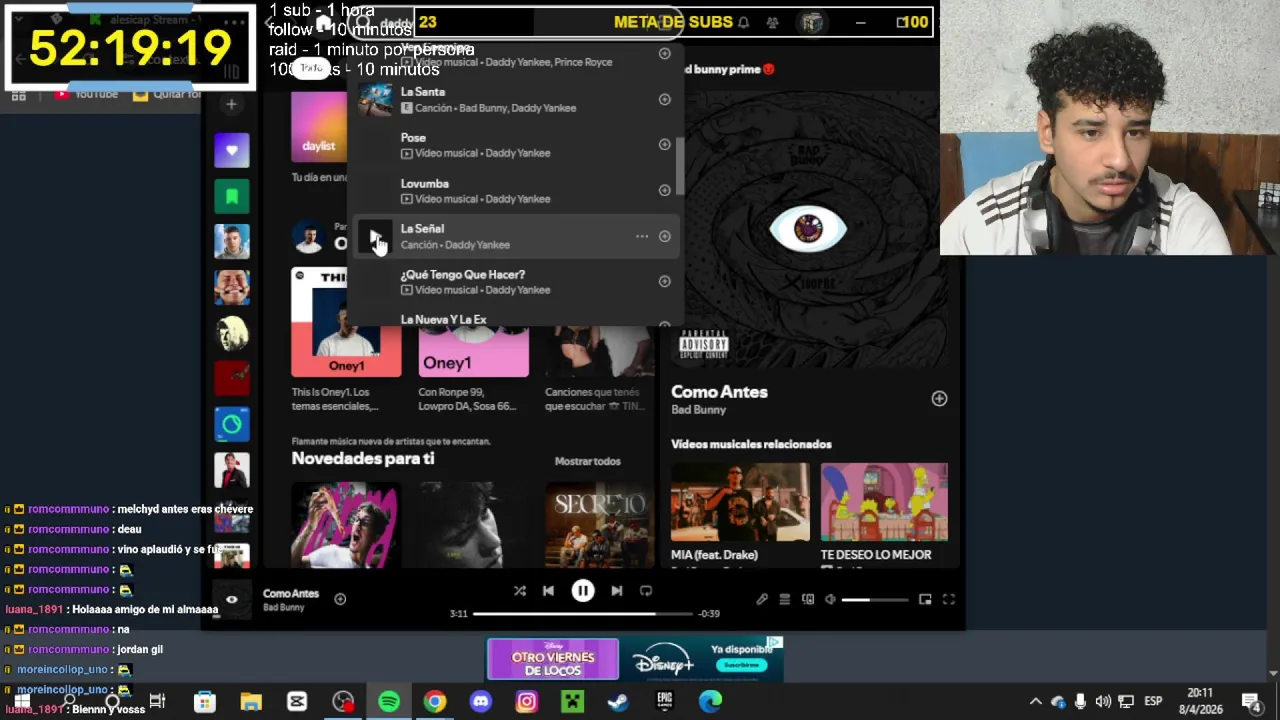Open Liked Songs in the sidebar

point(232,150)
